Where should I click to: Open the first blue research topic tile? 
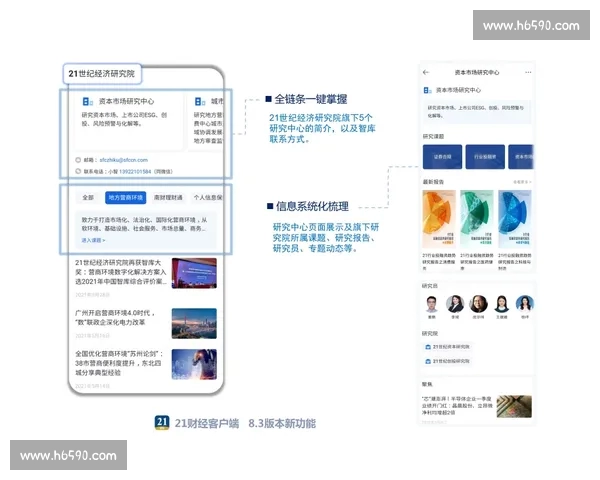[x=442, y=157]
